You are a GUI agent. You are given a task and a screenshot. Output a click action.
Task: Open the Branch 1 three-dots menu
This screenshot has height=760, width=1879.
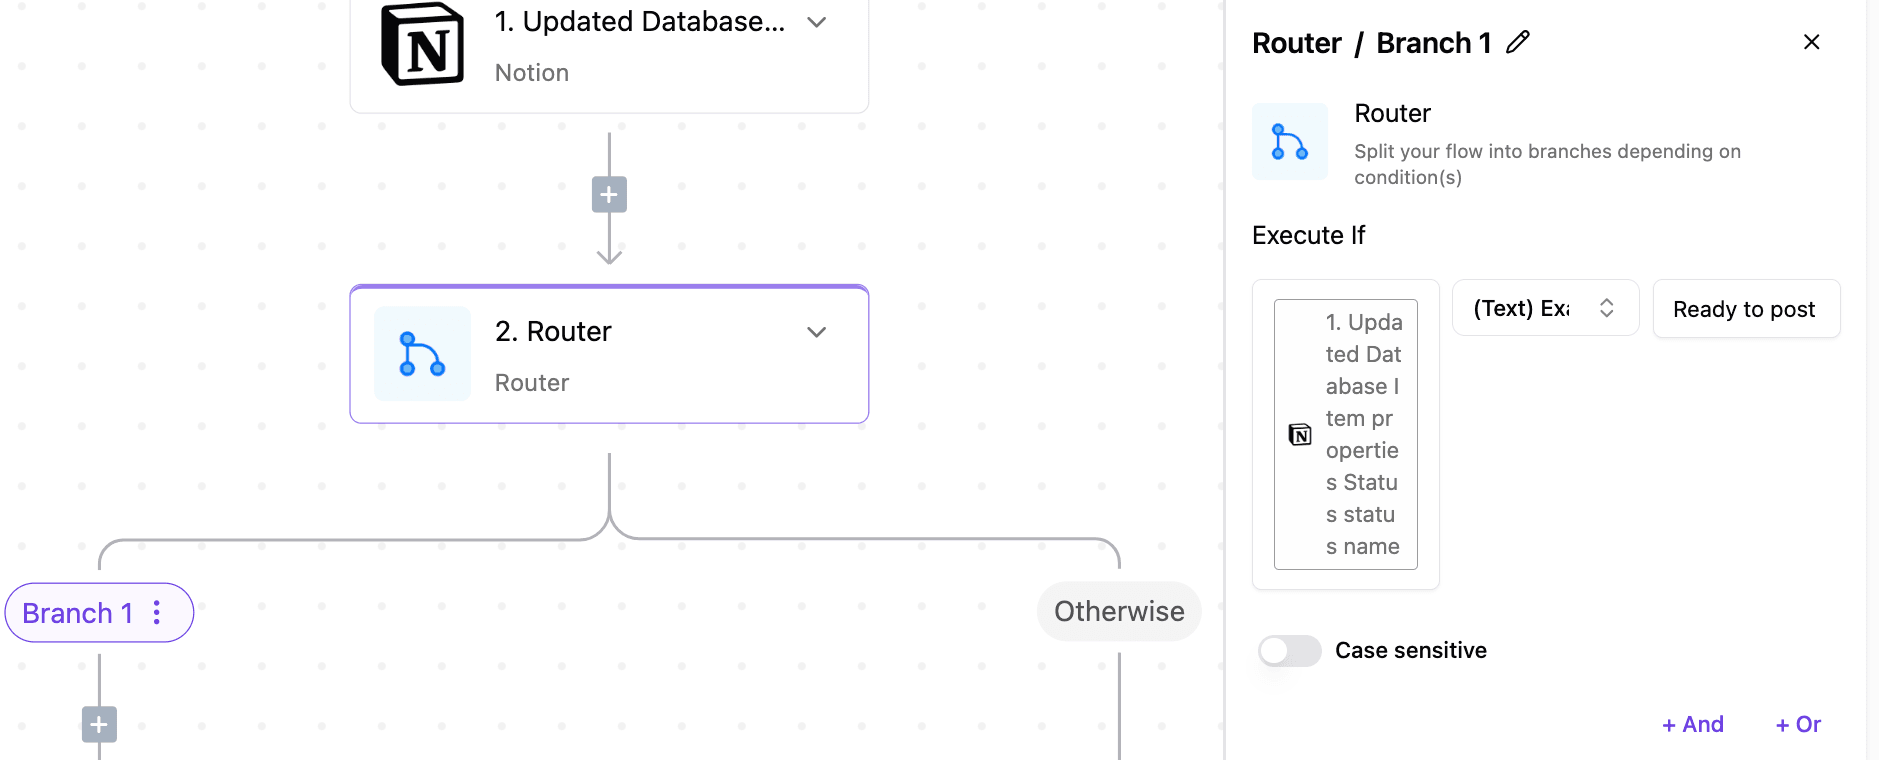[157, 612]
